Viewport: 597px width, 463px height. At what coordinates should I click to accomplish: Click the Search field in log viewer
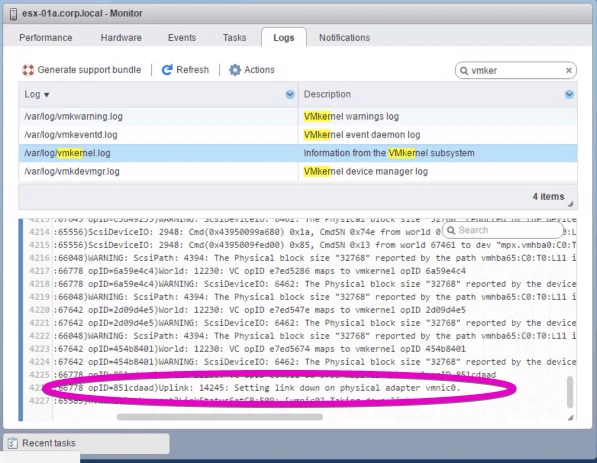pos(503,230)
